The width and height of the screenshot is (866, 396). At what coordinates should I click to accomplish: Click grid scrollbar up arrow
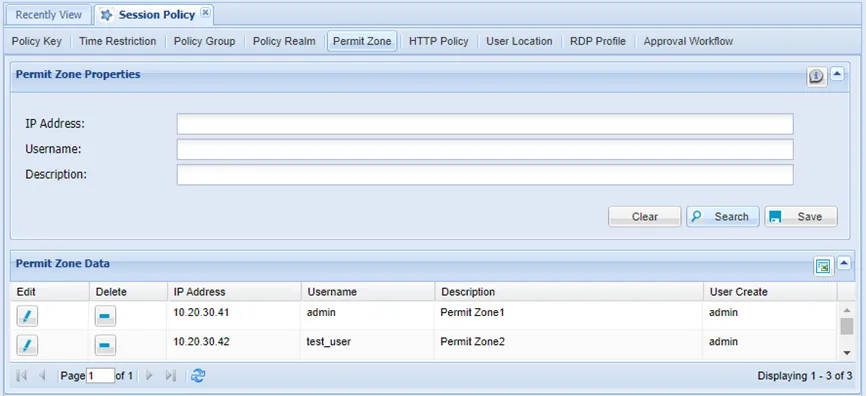[846, 310]
